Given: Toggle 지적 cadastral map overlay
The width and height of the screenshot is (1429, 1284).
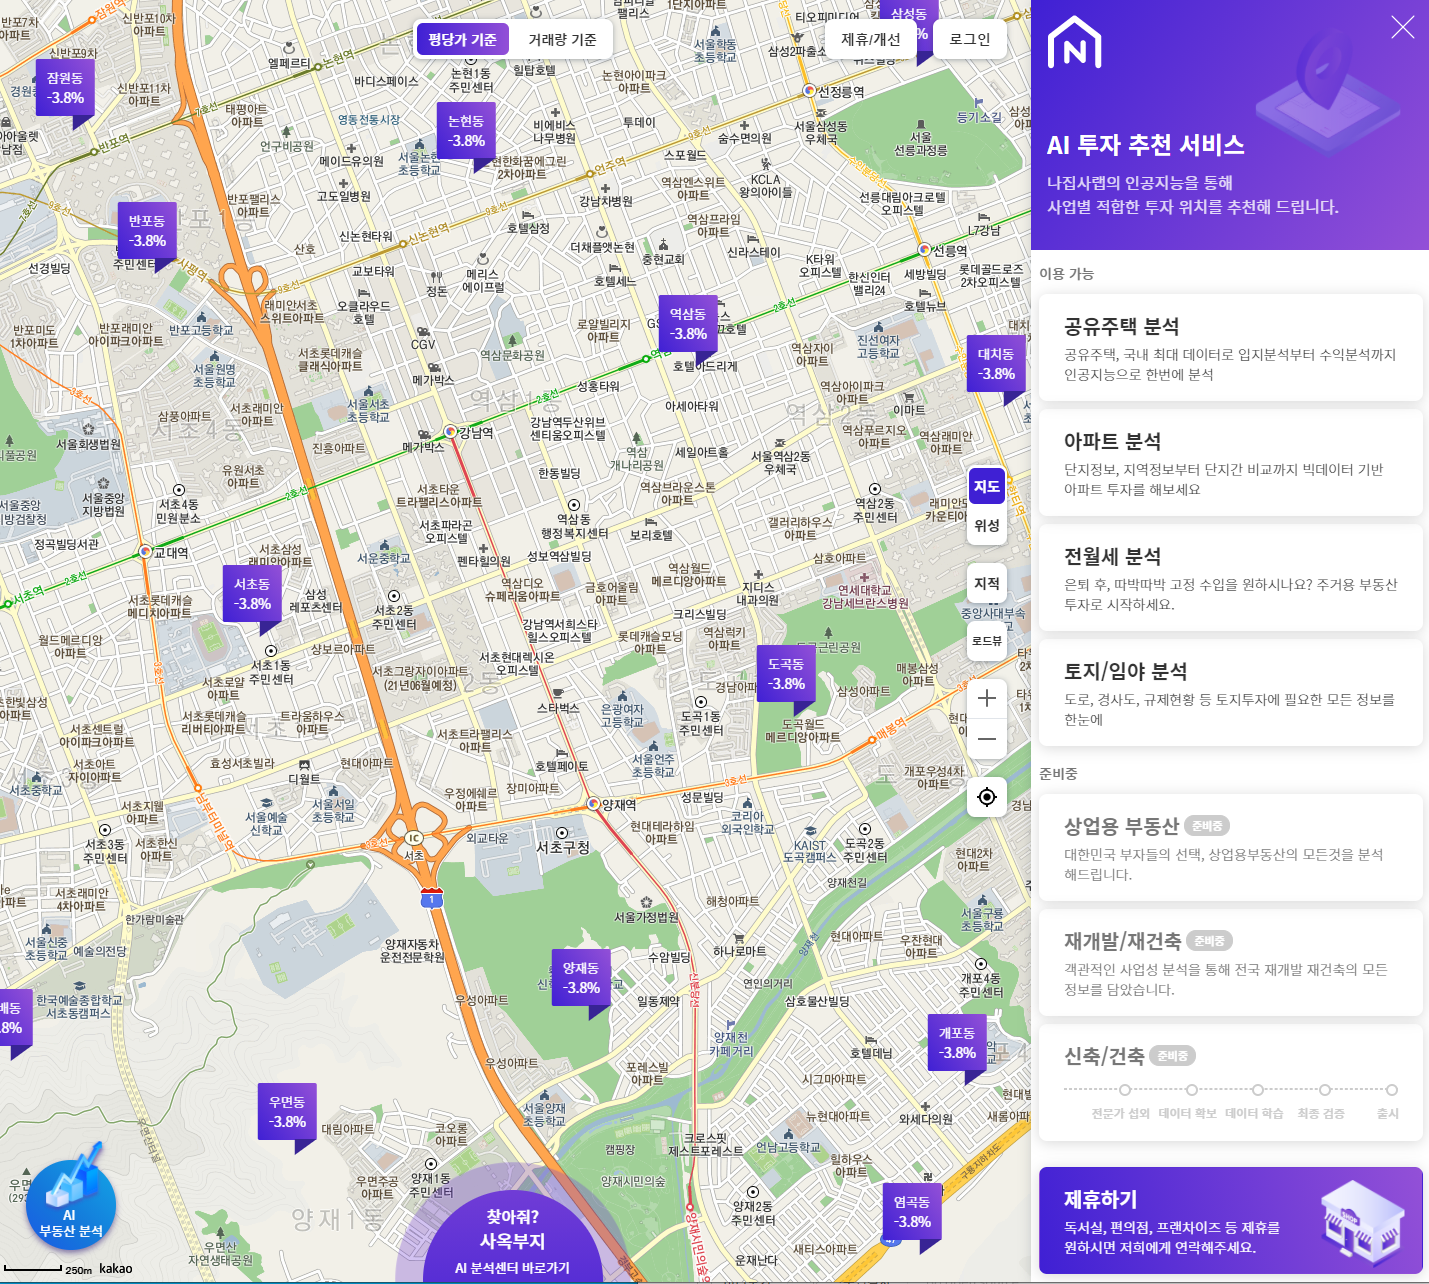Looking at the screenshot, I should coord(987,583).
